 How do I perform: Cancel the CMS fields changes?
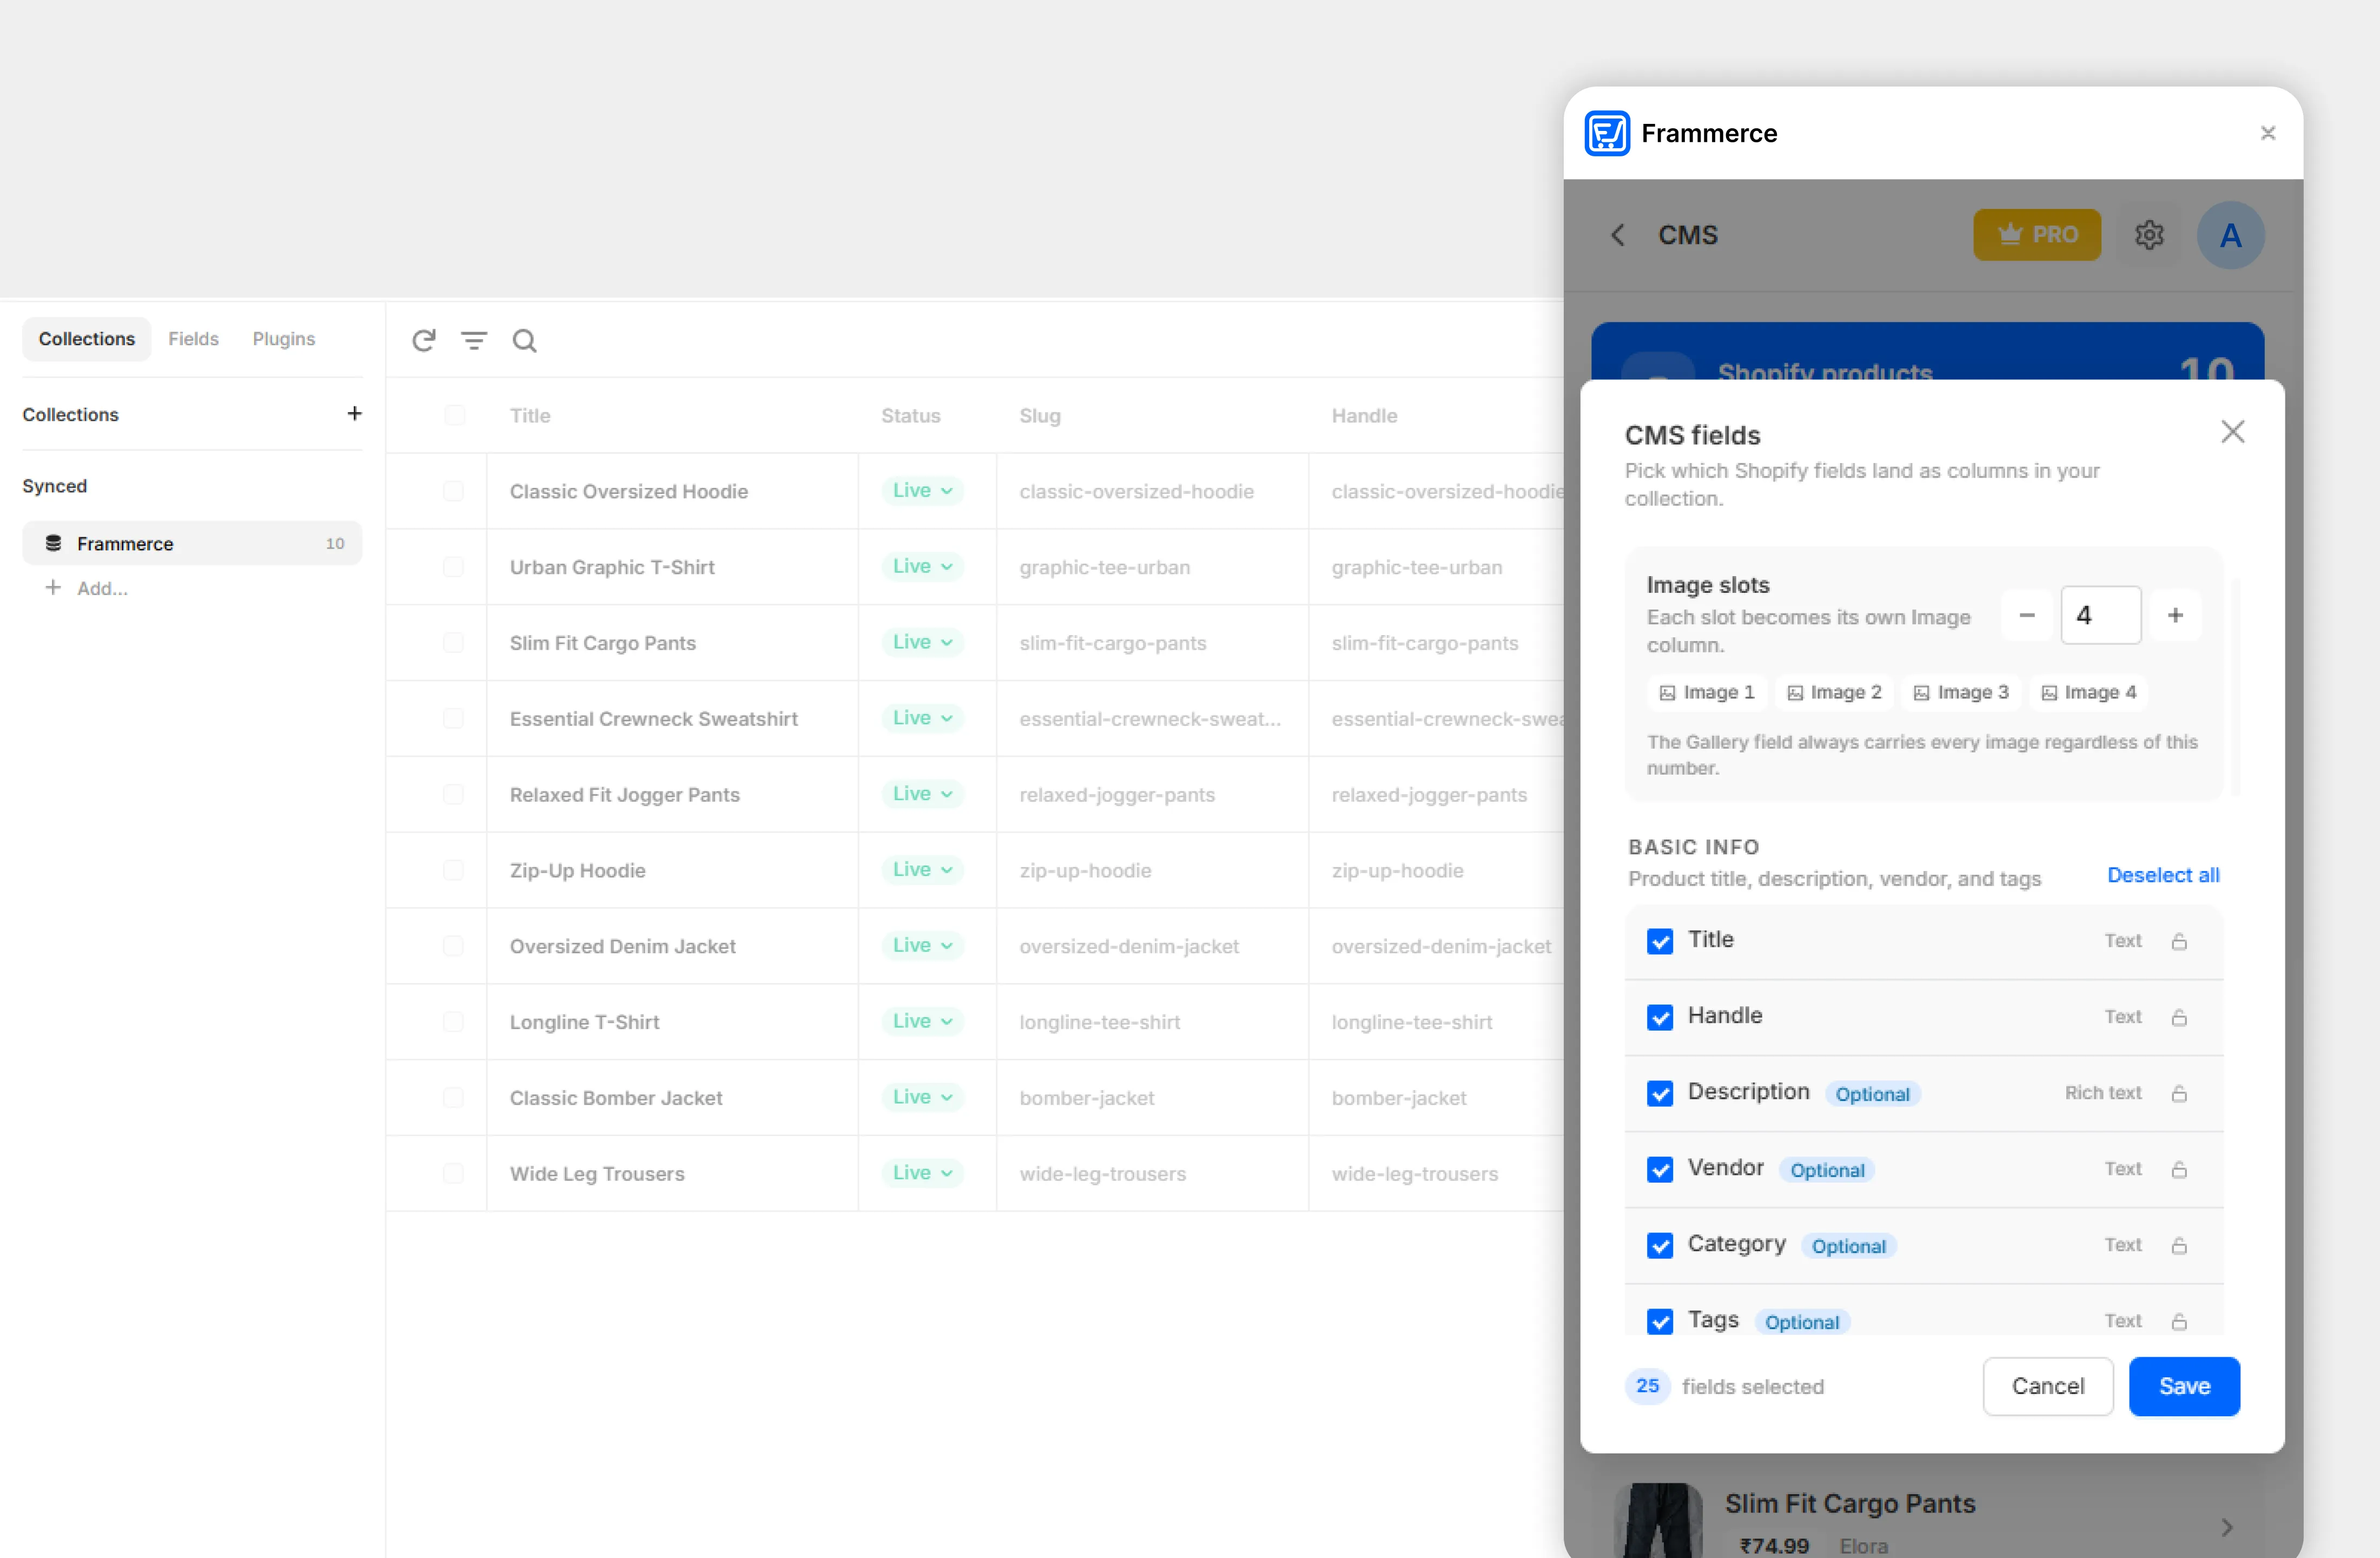pos(2048,1386)
